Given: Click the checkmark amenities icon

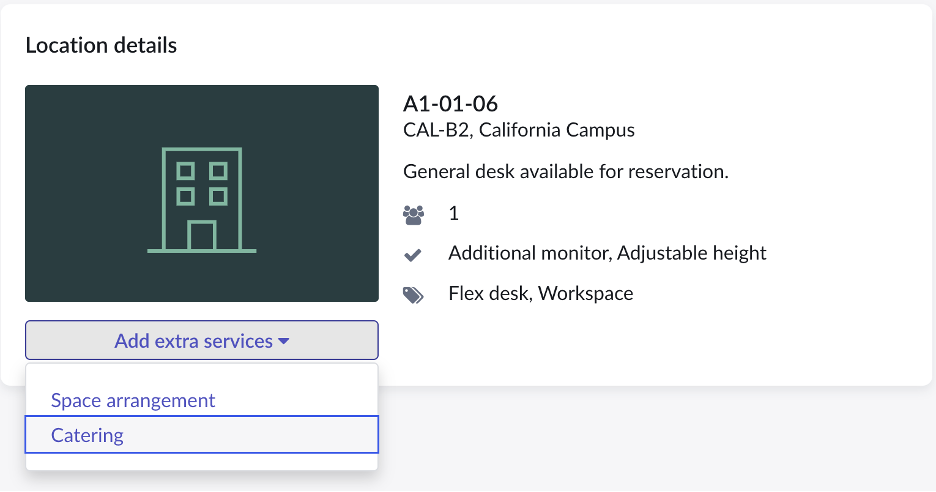Looking at the screenshot, I should pos(412,256).
